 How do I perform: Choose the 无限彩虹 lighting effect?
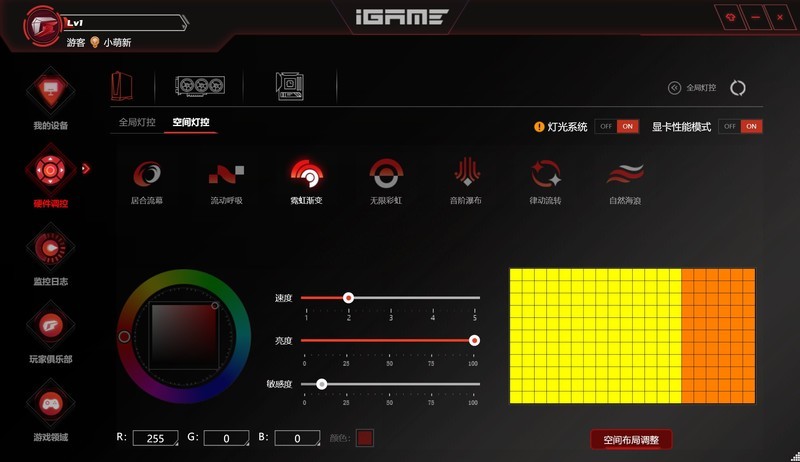point(386,182)
